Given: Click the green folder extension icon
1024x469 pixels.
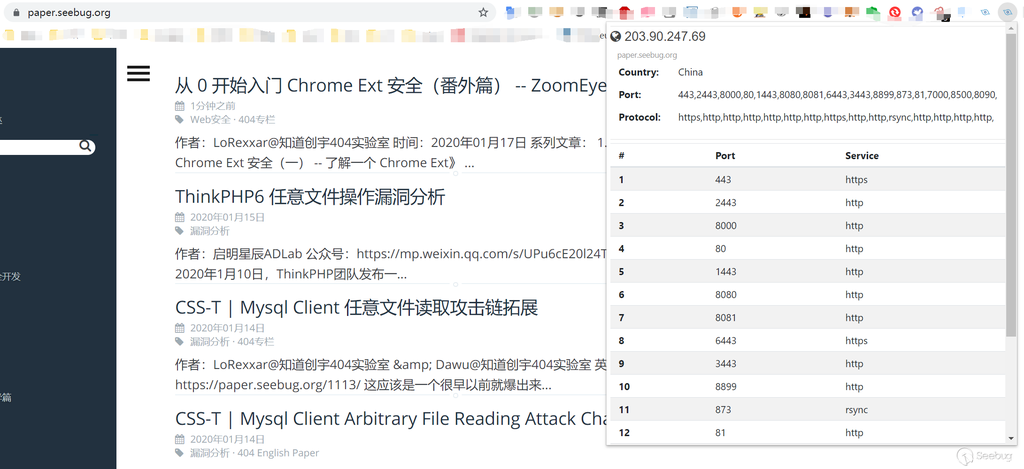Looking at the screenshot, I should click(872, 13).
